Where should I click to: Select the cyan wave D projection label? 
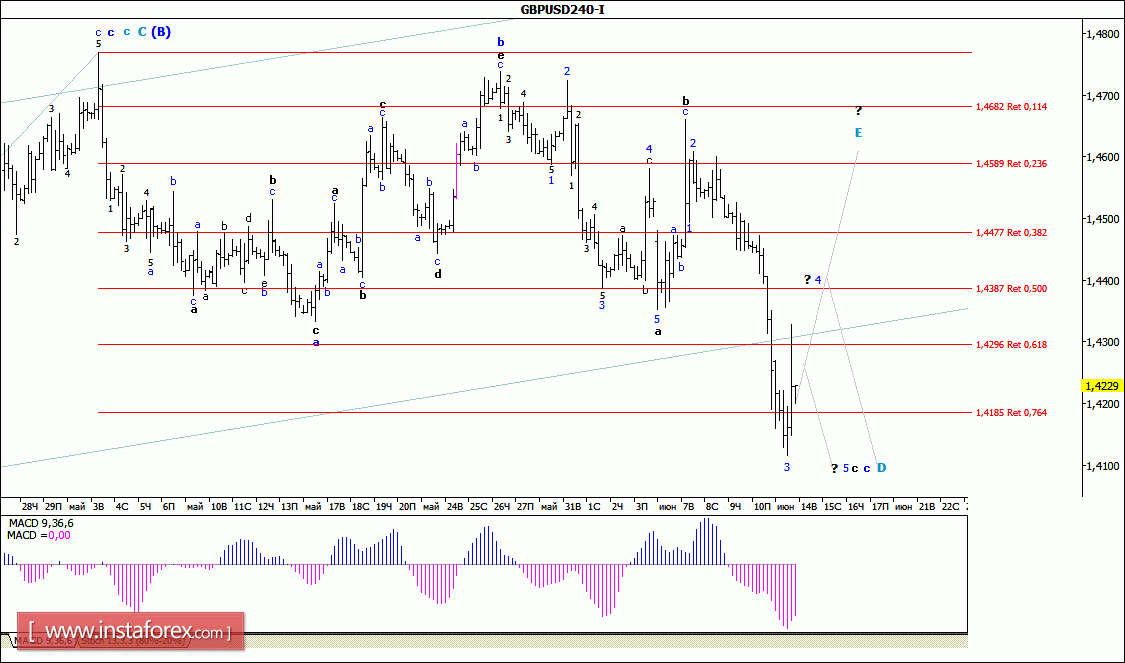(x=882, y=467)
